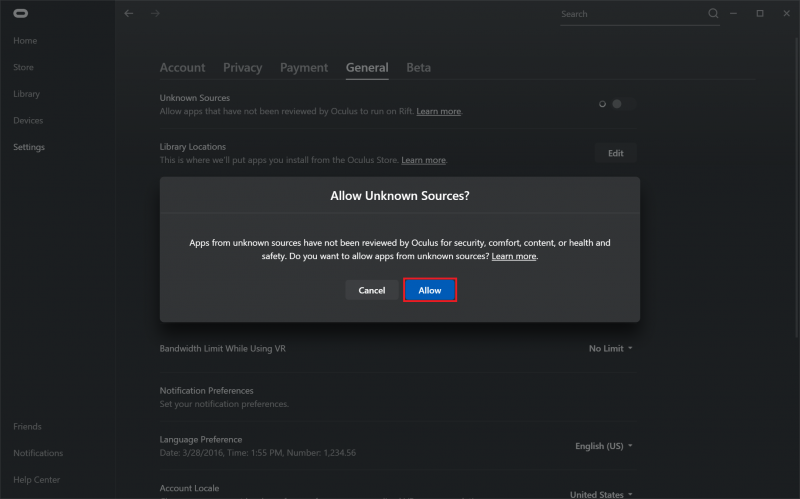This screenshot has width=800, height=499.
Task: Open Learn more link under Library Locations
Action: [x=423, y=160]
